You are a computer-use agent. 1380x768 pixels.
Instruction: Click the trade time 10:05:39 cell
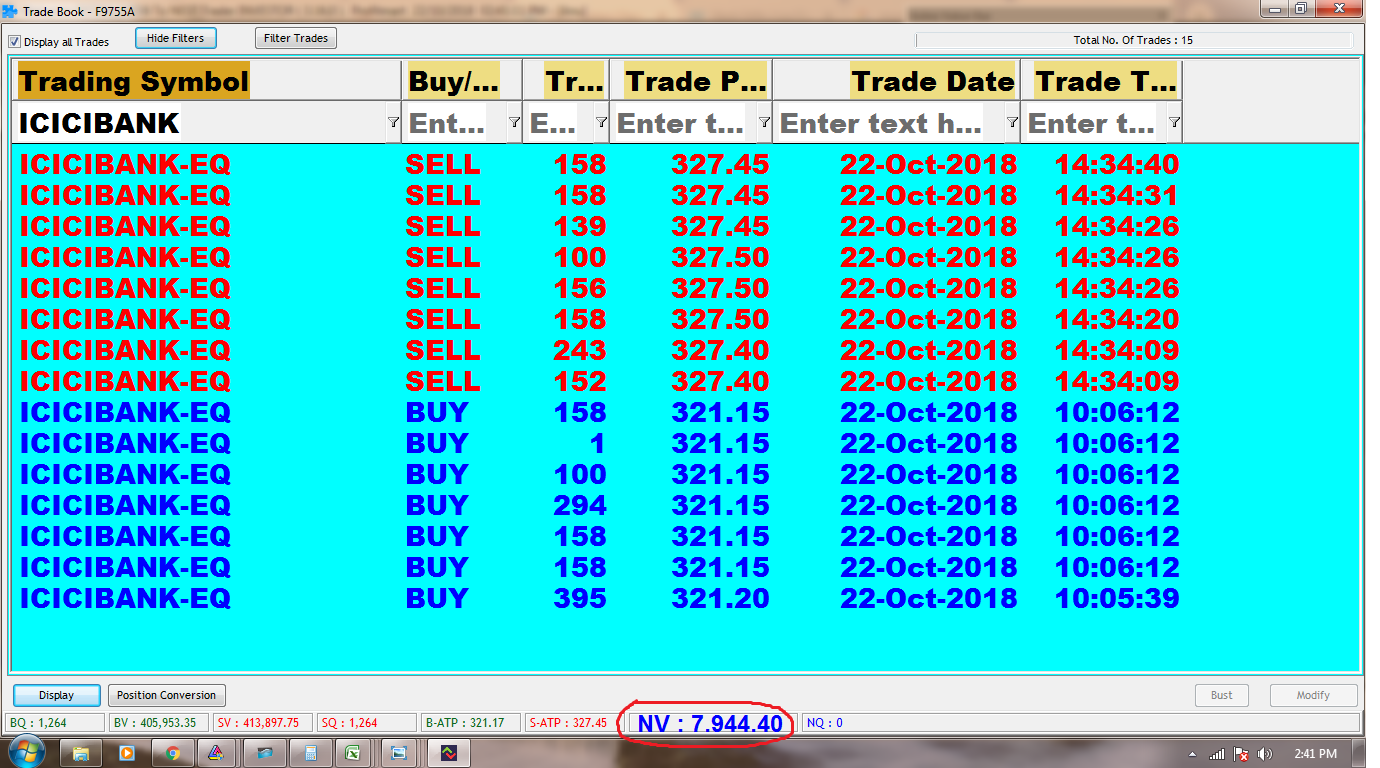1117,598
